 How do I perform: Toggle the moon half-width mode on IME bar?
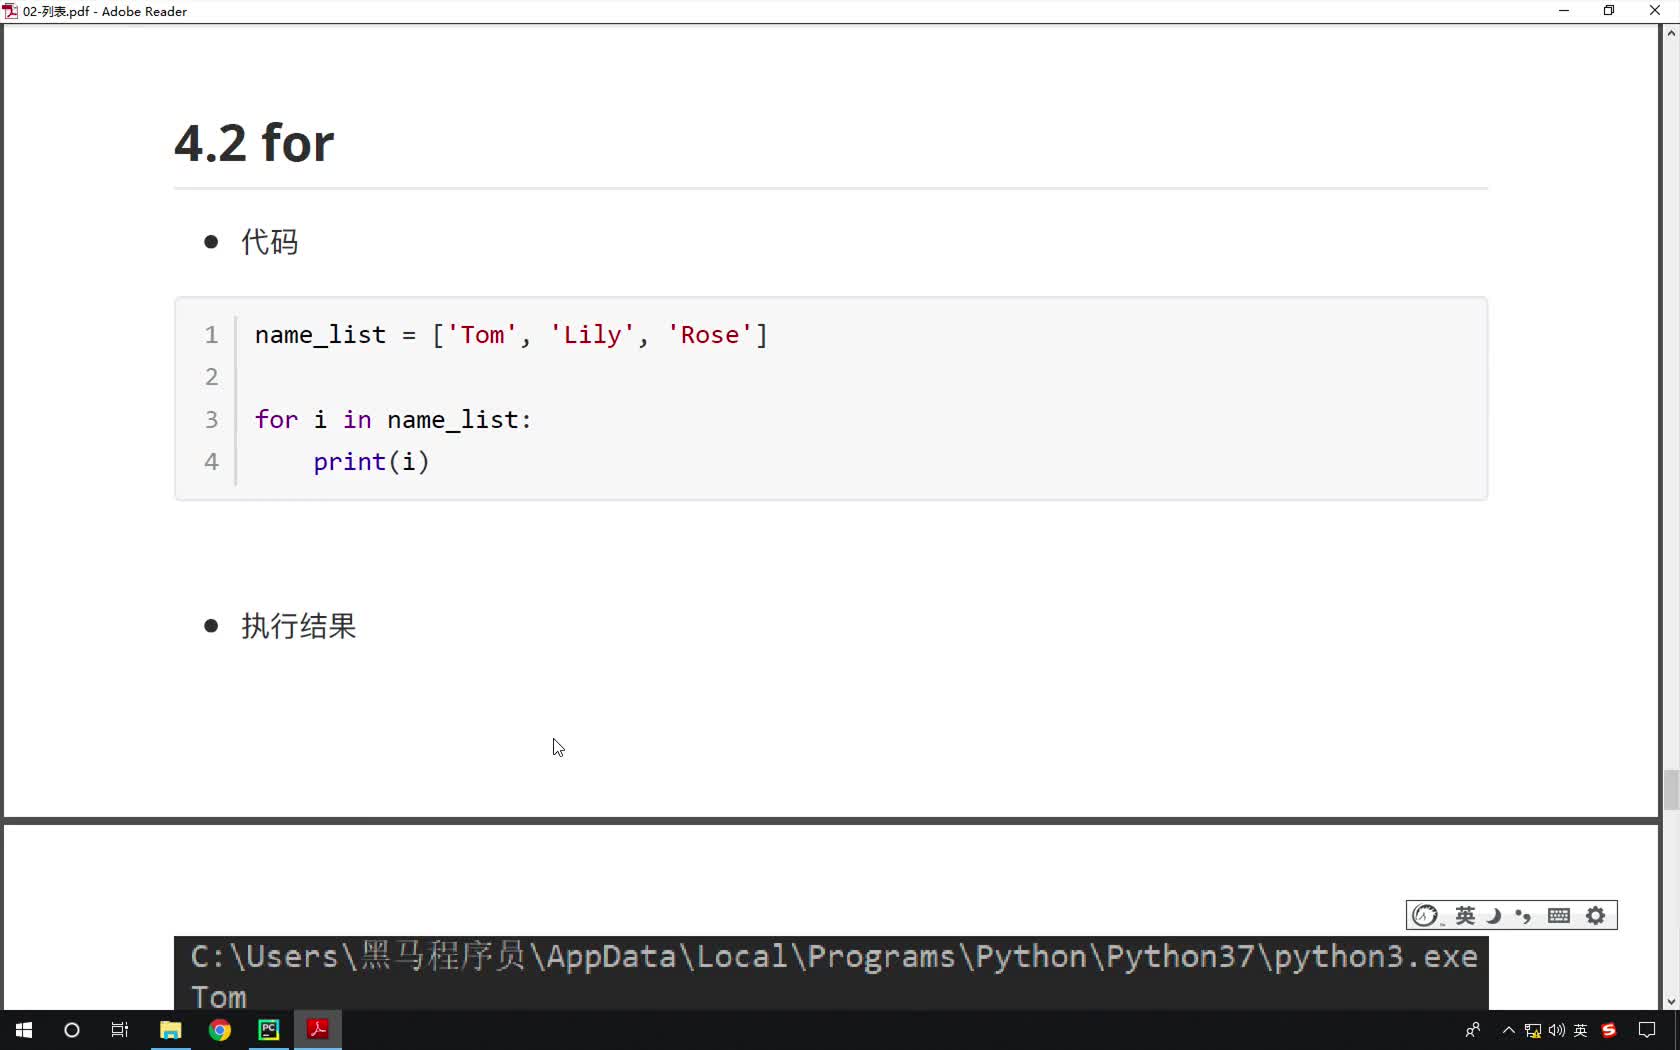tap(1494, 916)
